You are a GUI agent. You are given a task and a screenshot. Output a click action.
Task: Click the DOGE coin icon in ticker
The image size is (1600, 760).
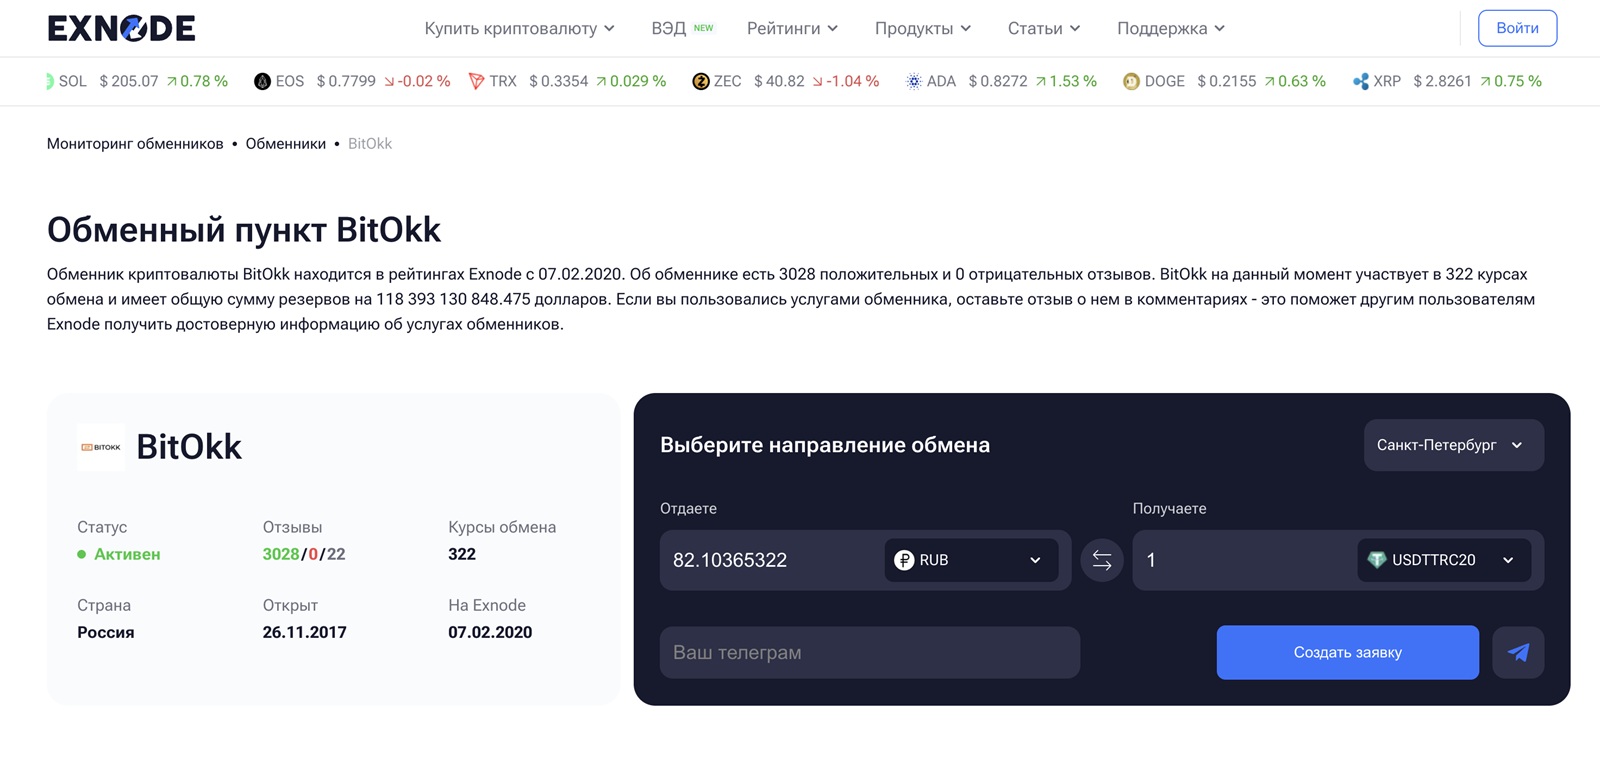pyautogui.click(x=1131, y=81)
